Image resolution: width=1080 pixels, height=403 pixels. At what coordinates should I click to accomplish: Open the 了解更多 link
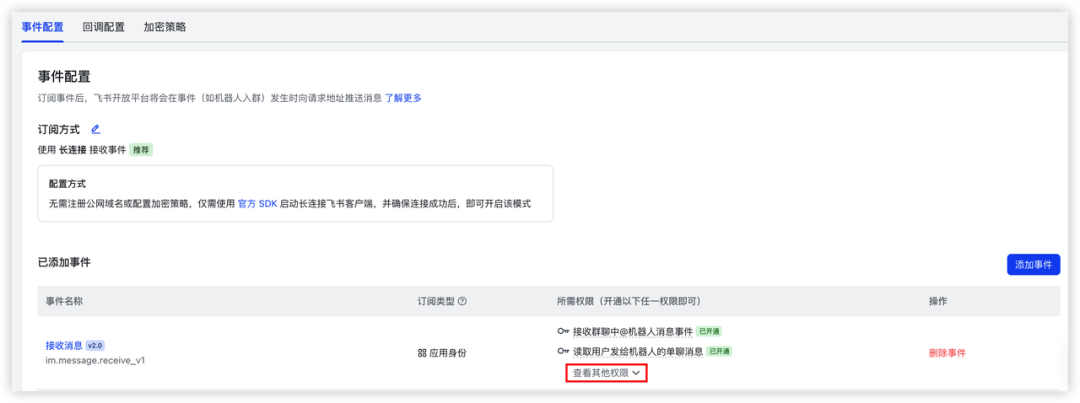403,98
